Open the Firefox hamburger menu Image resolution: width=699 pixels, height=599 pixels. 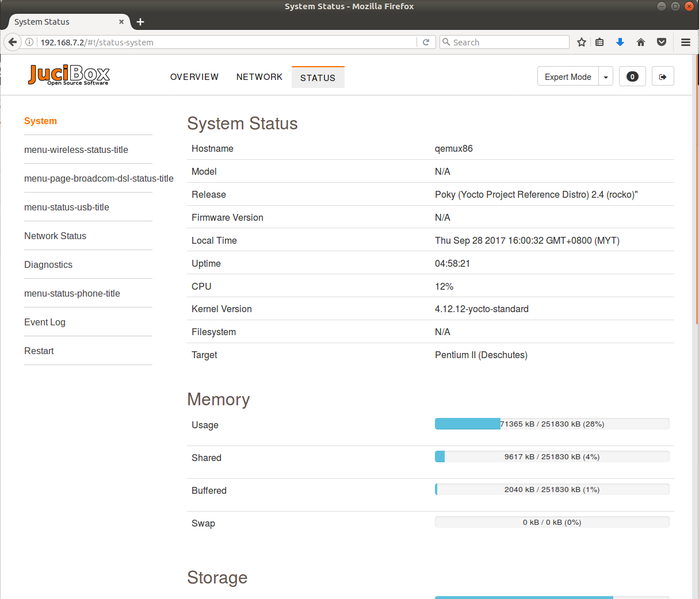click(x=684, y=42)
